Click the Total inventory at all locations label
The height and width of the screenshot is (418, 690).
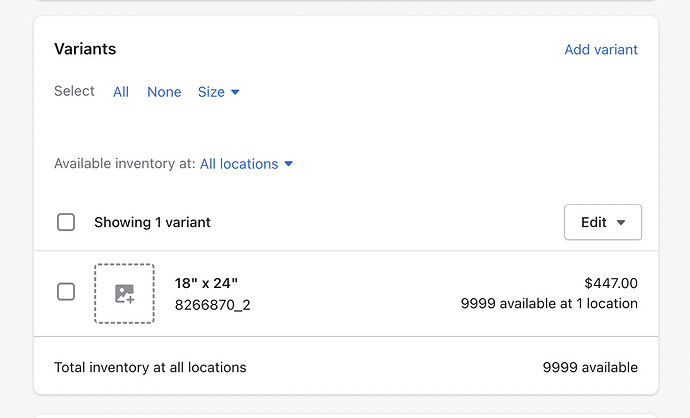coord(150,367)
